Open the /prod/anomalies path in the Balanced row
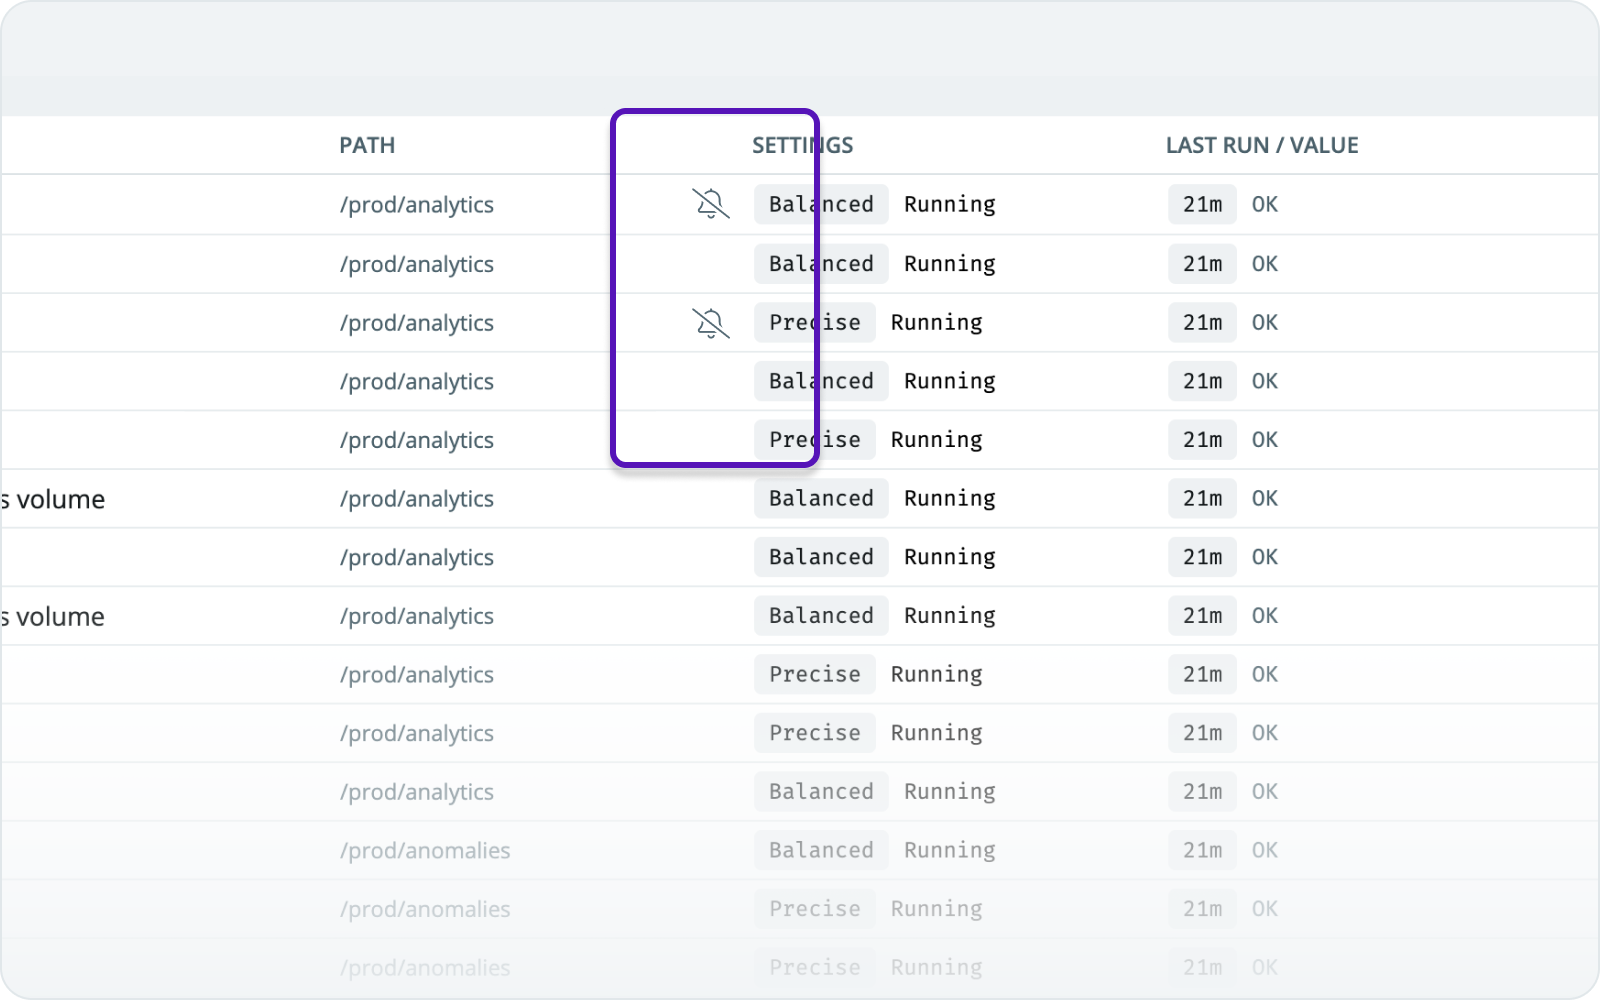Image resolution: width=1600 pixels, height=1000 pixels. tap(425, 851)
